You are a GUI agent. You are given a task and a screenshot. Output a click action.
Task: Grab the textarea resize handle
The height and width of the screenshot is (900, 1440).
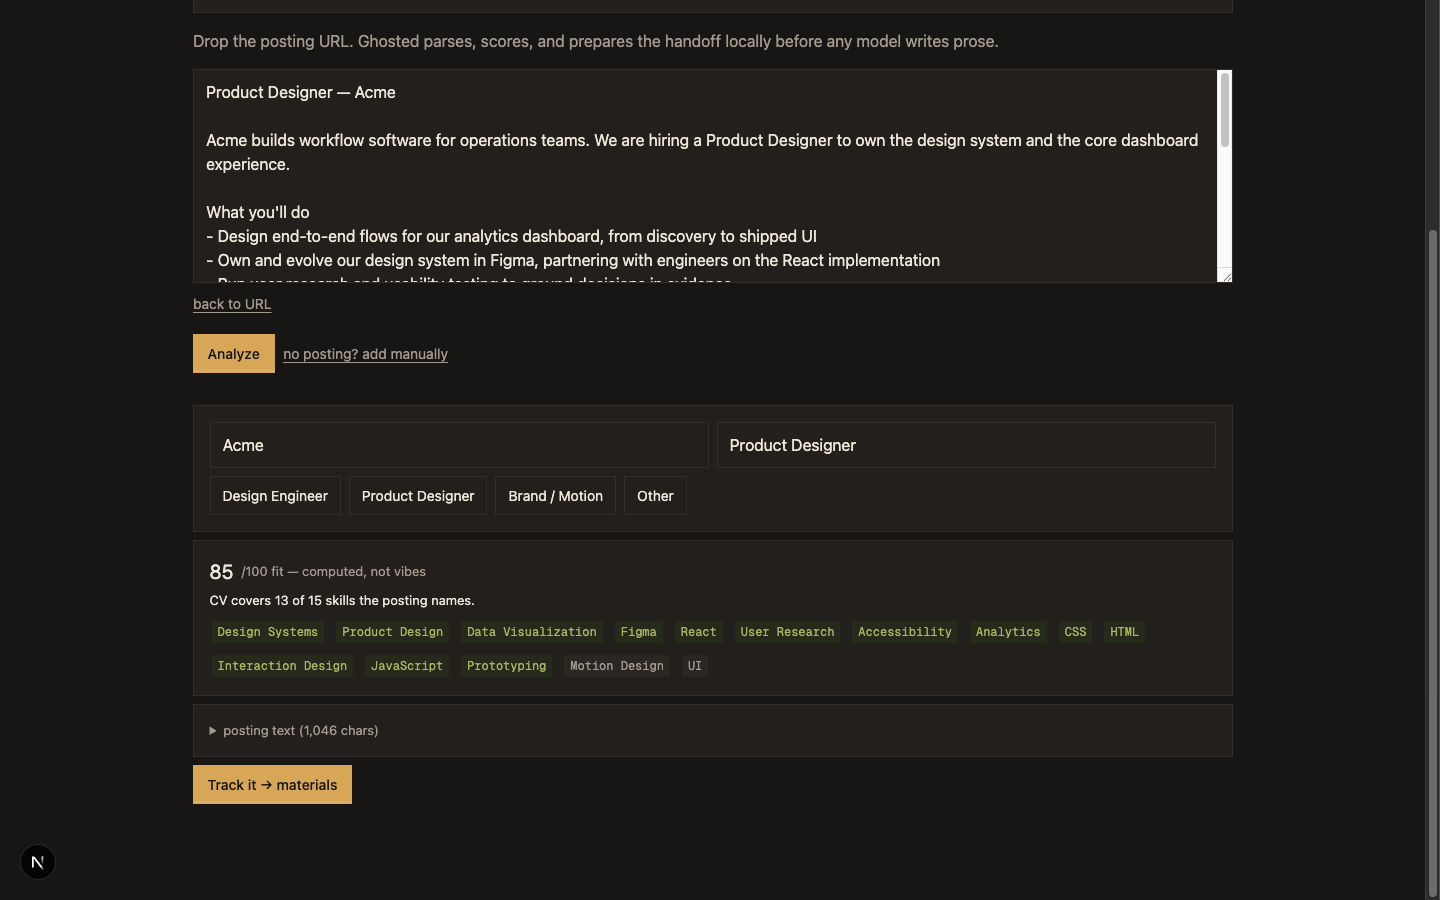click(1225, 276)
